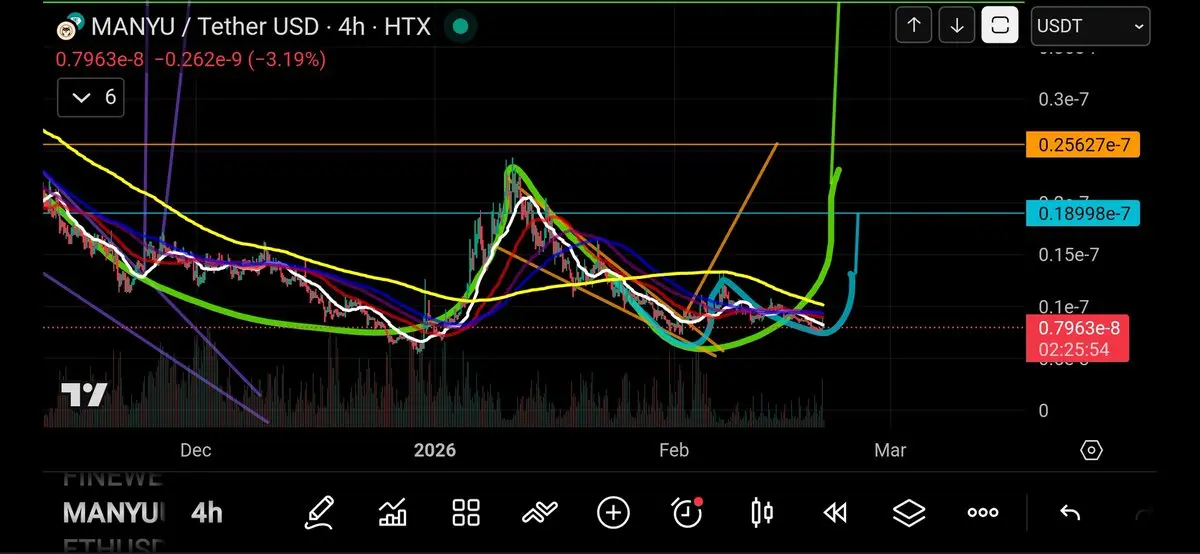Select the orange 0.25627e-7 price label

tap(1083, 145)
